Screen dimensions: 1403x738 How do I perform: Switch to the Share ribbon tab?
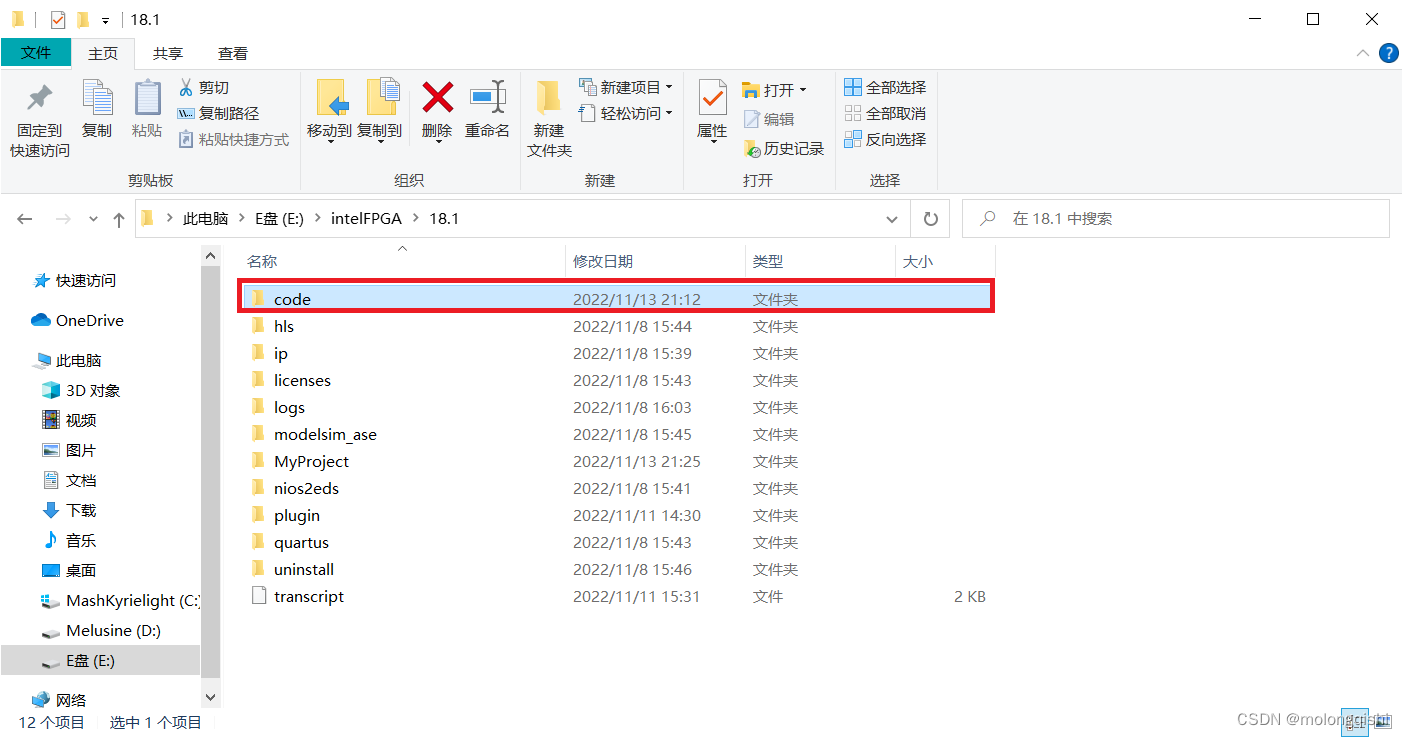coord(168,53)
